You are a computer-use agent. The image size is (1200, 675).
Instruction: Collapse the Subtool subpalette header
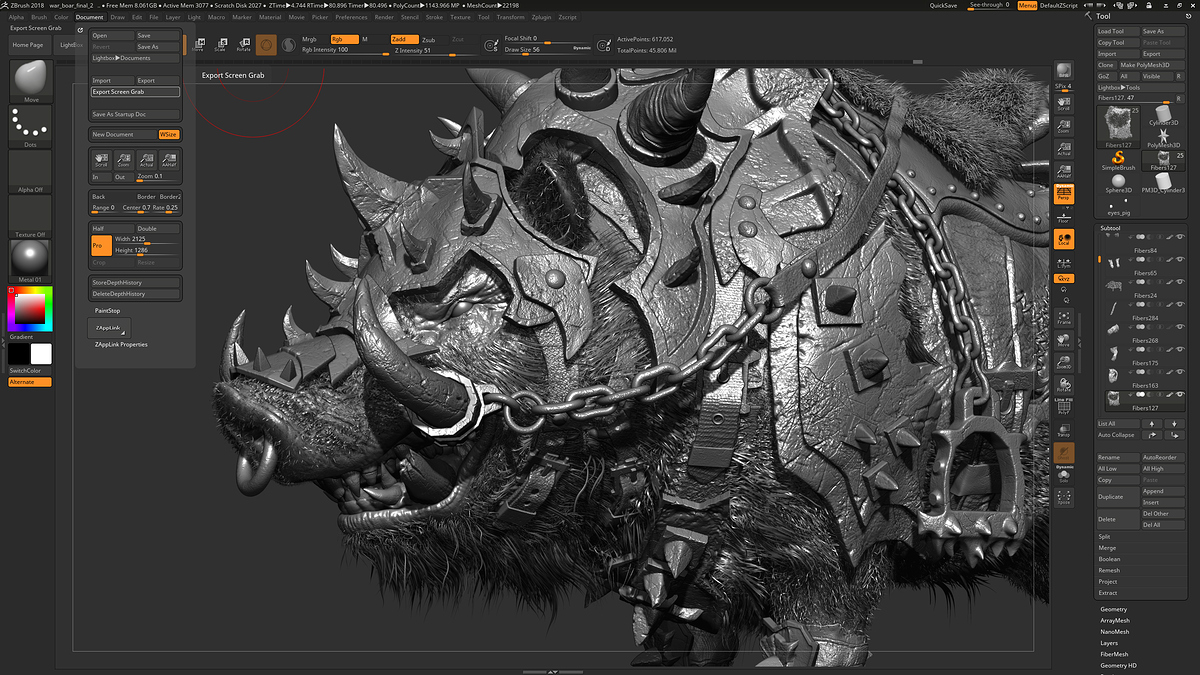[x=1110, y=228]
